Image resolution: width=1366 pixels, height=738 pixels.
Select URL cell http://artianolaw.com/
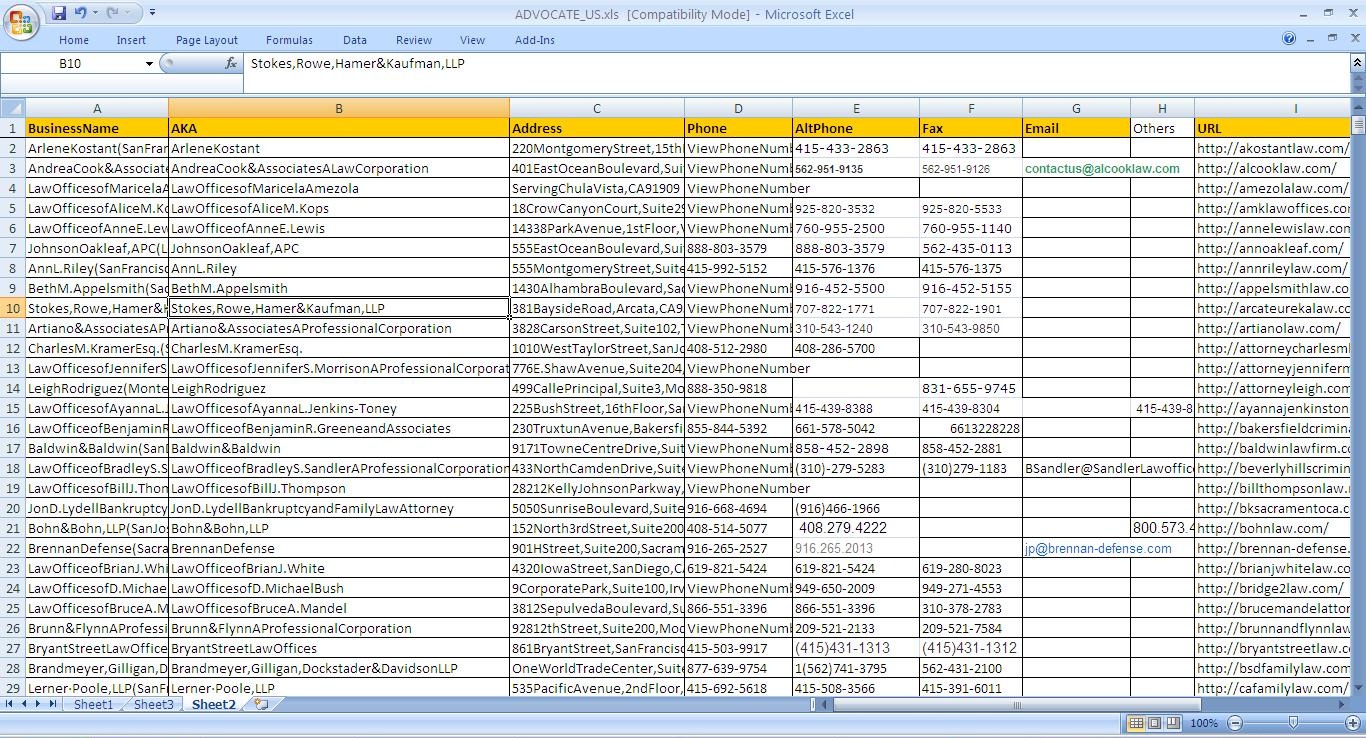(x=1272, y=328)
